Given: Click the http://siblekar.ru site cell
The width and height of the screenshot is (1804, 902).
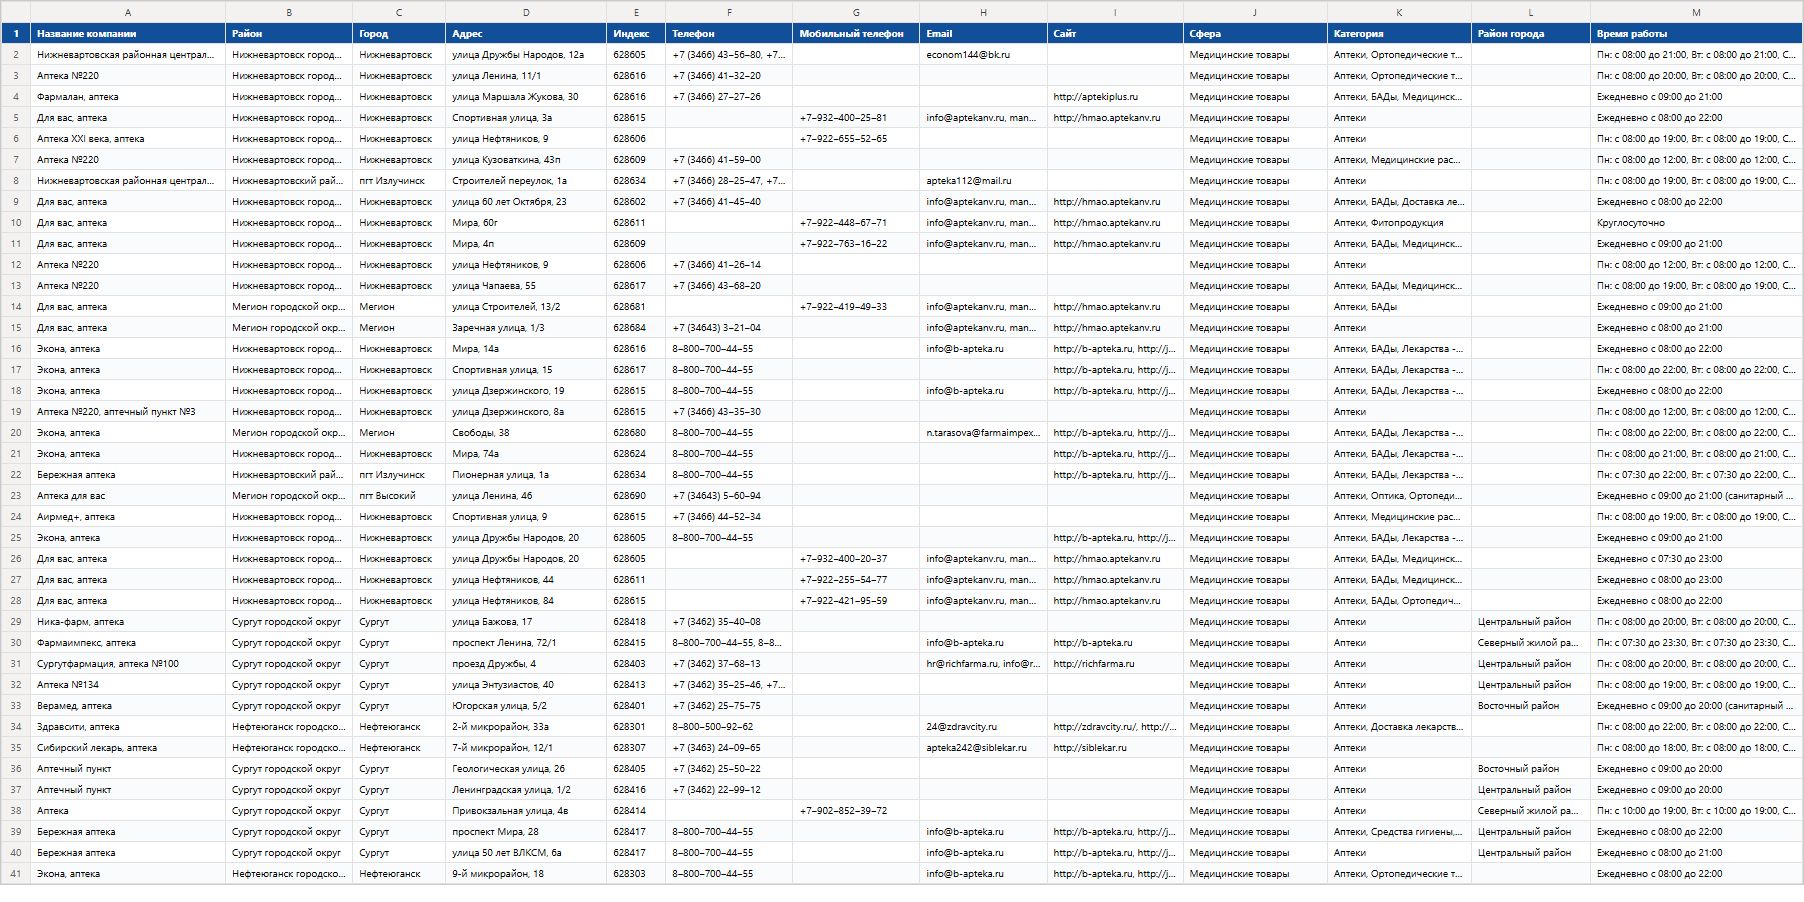Looking at the screenshot, I should [x=1115, y=748].
